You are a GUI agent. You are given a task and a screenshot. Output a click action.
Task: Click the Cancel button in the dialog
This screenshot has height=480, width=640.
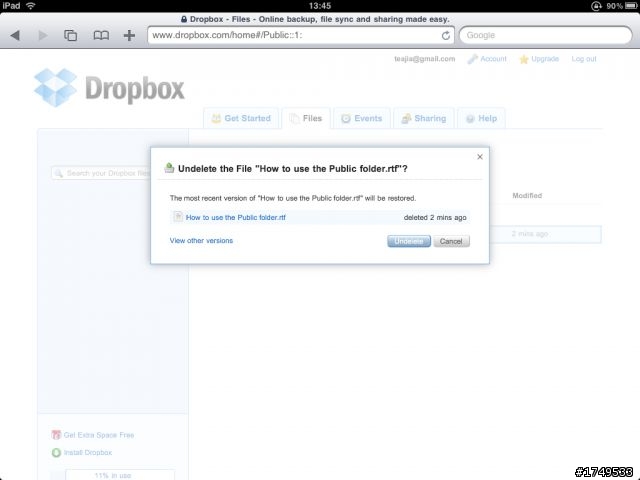pos(451,241)
